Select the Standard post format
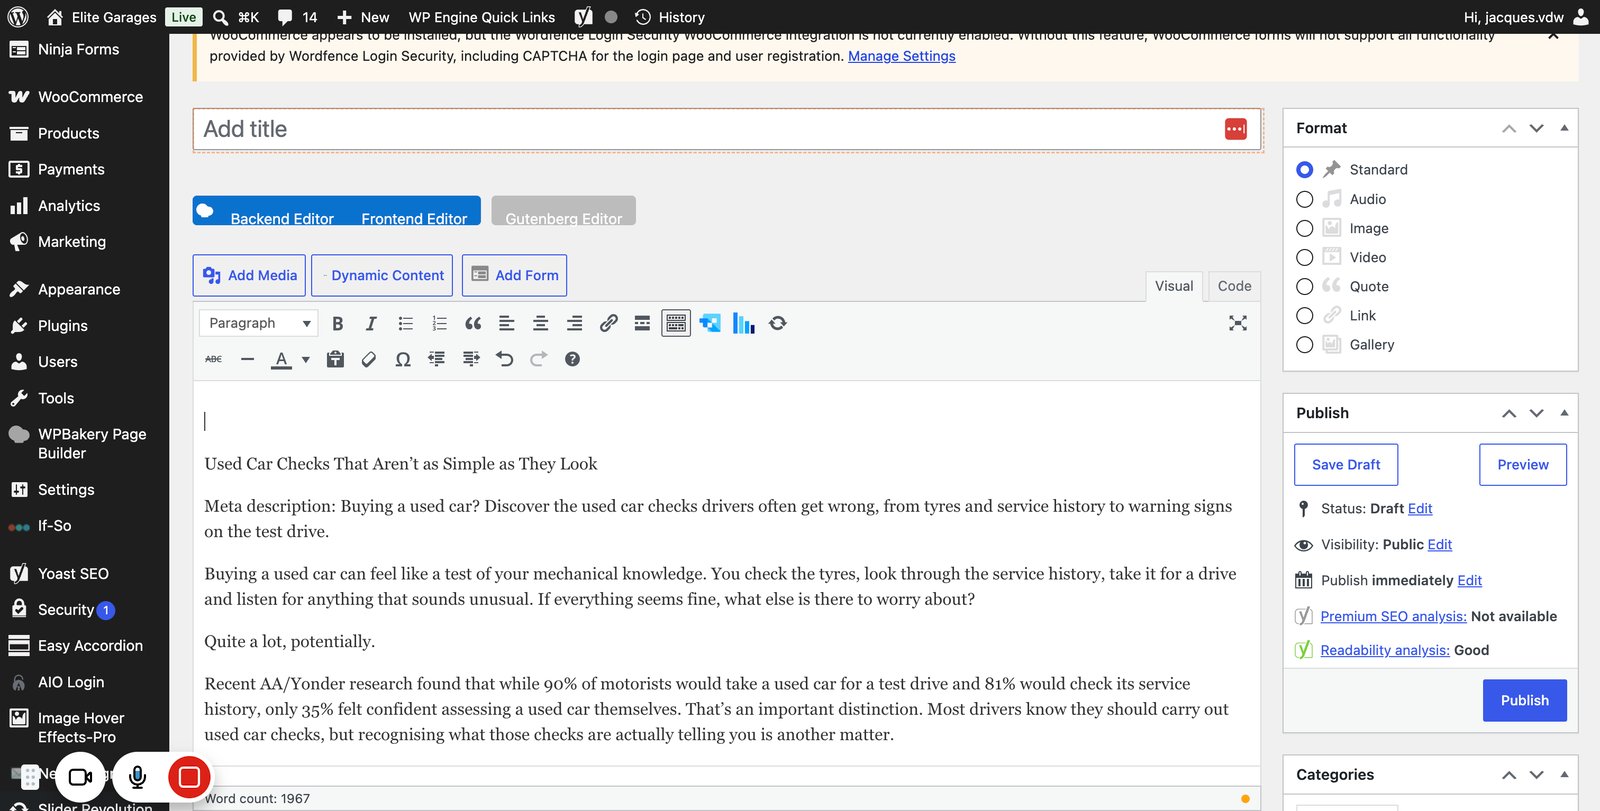 1304,170
